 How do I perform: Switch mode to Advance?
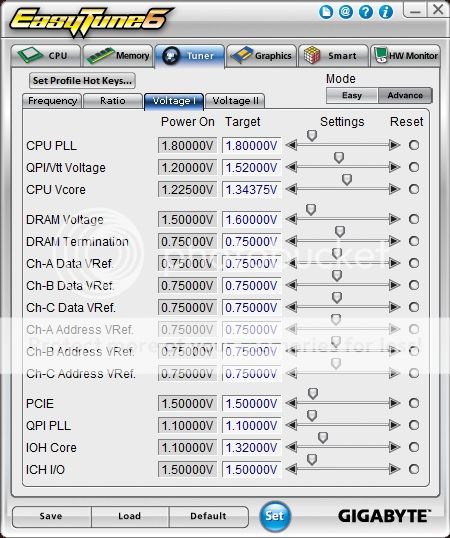click(x=405, y=95)
